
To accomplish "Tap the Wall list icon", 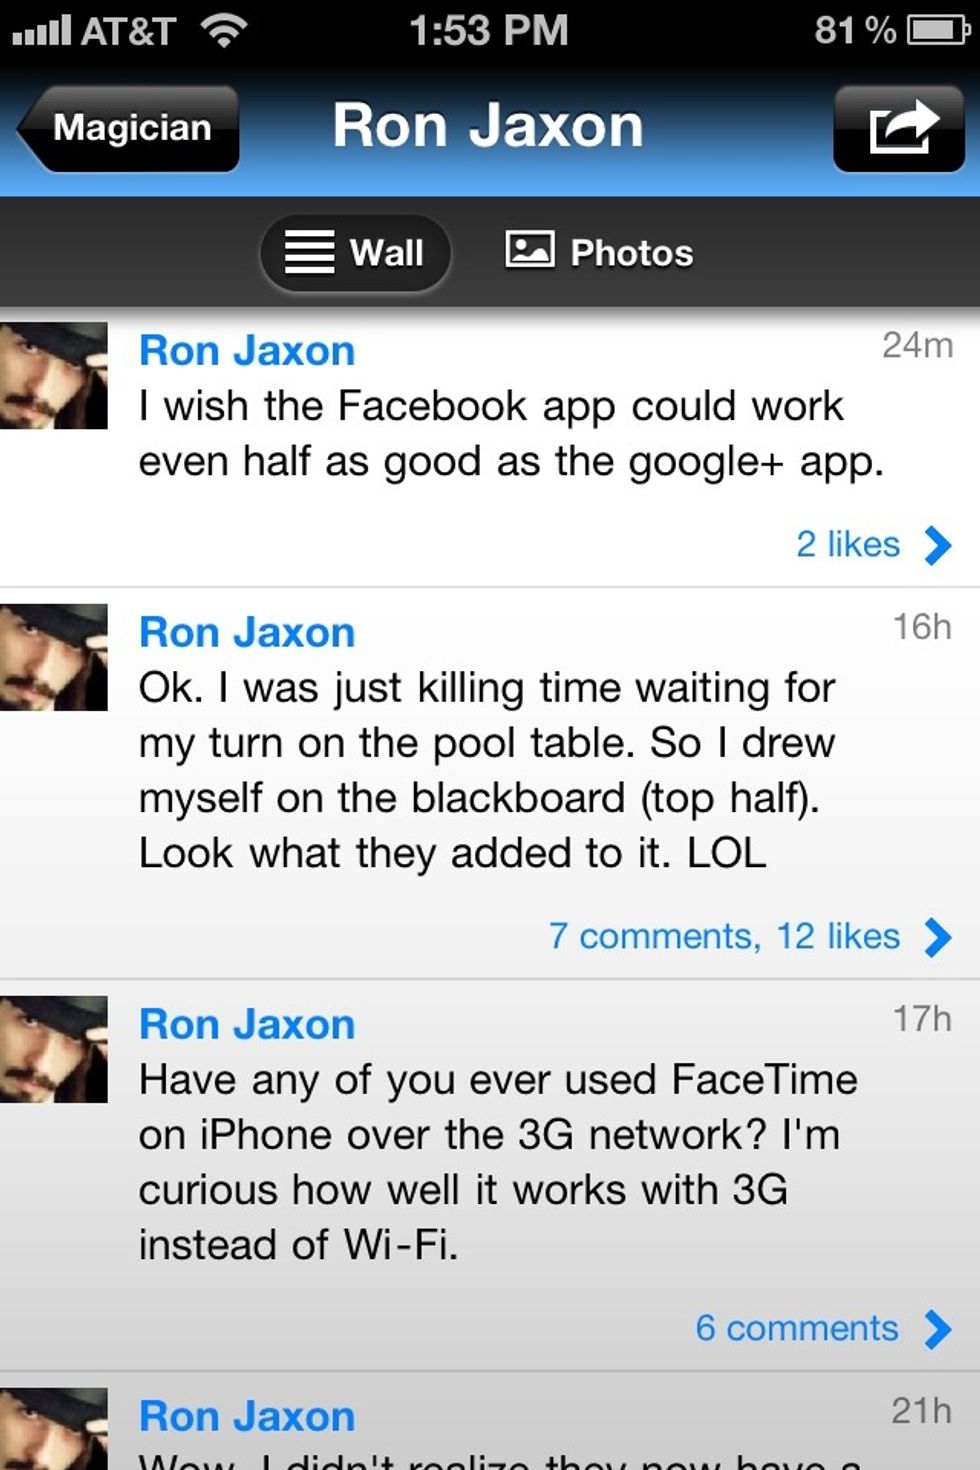I will (x=309, y=252).
